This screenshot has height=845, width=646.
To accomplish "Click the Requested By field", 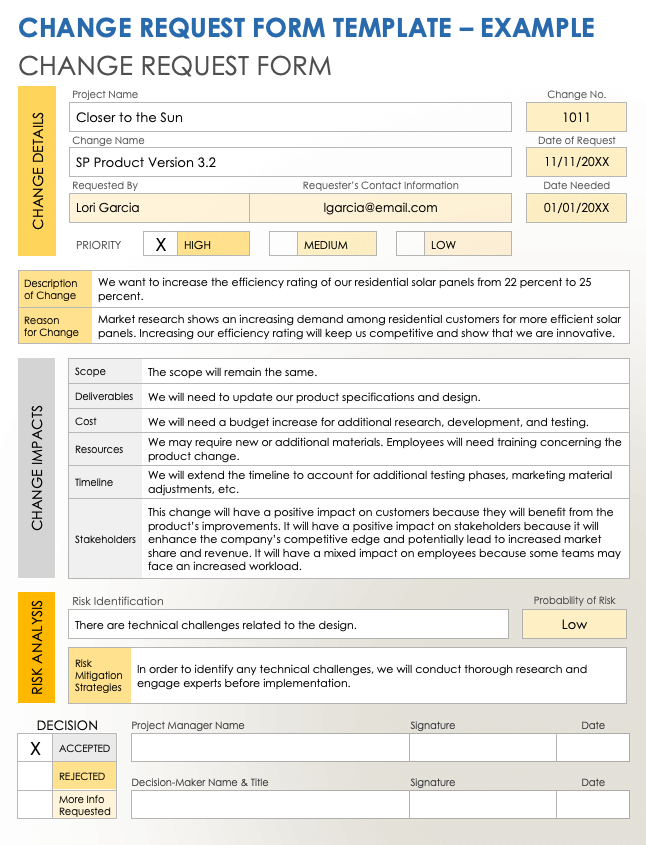I will [159, 208].
